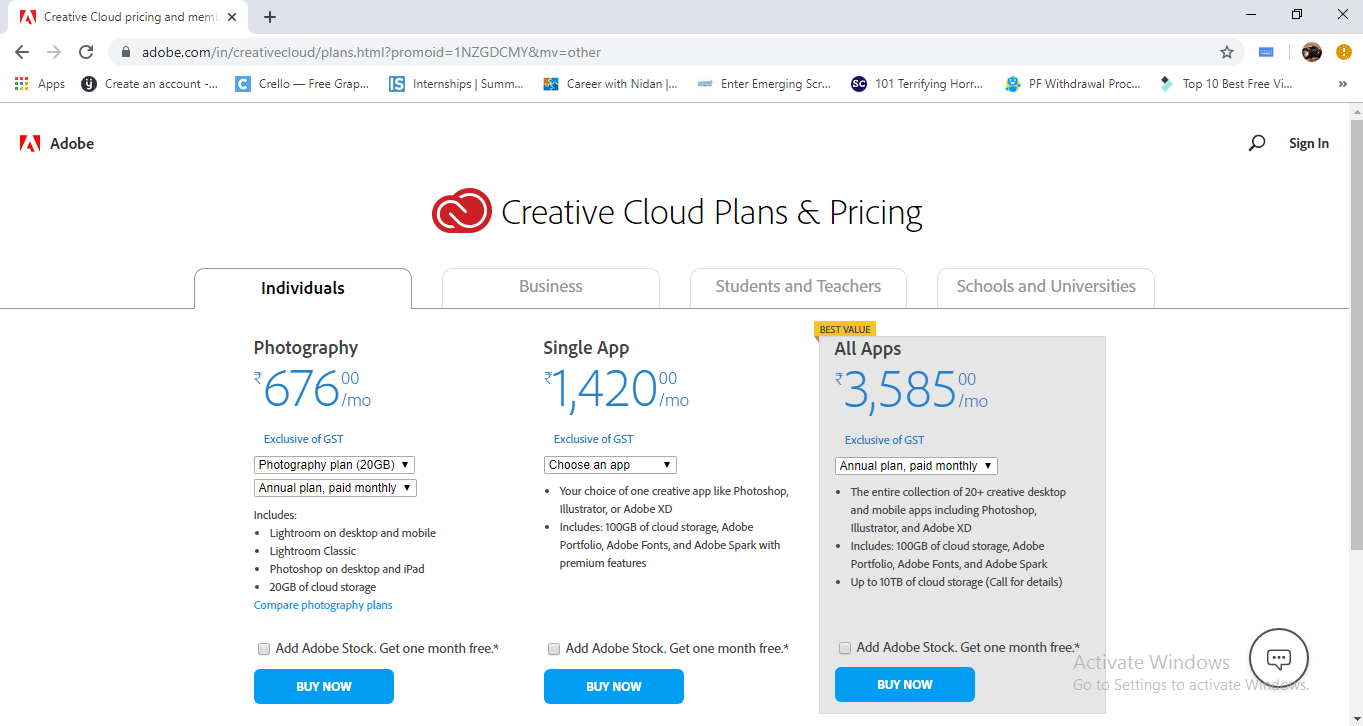Click Sign In
The width and height of the screenshot is (1363, 726).
click(x=1308, y=143)
